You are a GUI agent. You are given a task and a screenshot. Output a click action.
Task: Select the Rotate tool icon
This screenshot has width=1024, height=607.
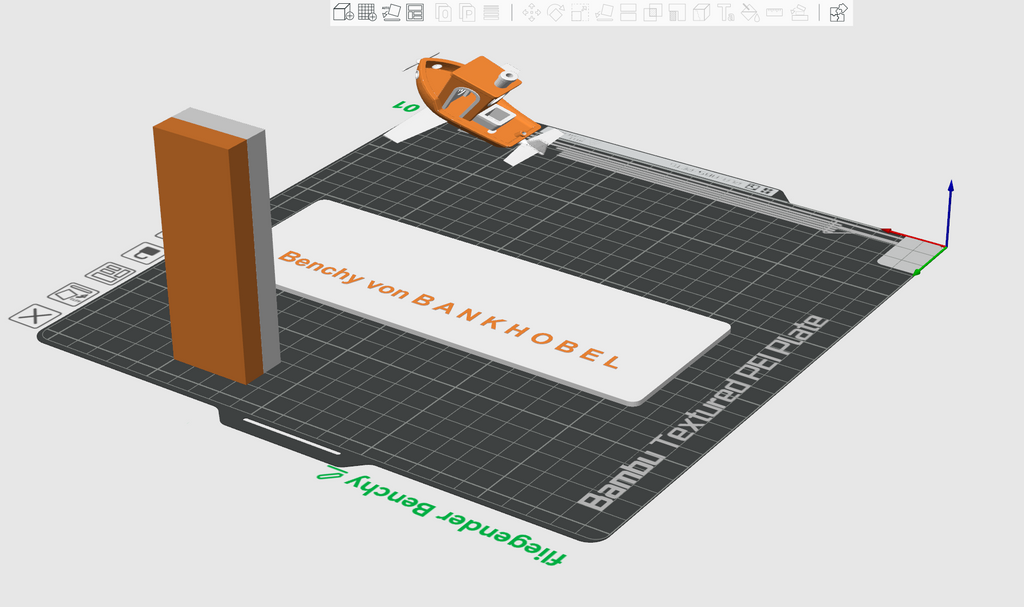click(x=556, y=12)
